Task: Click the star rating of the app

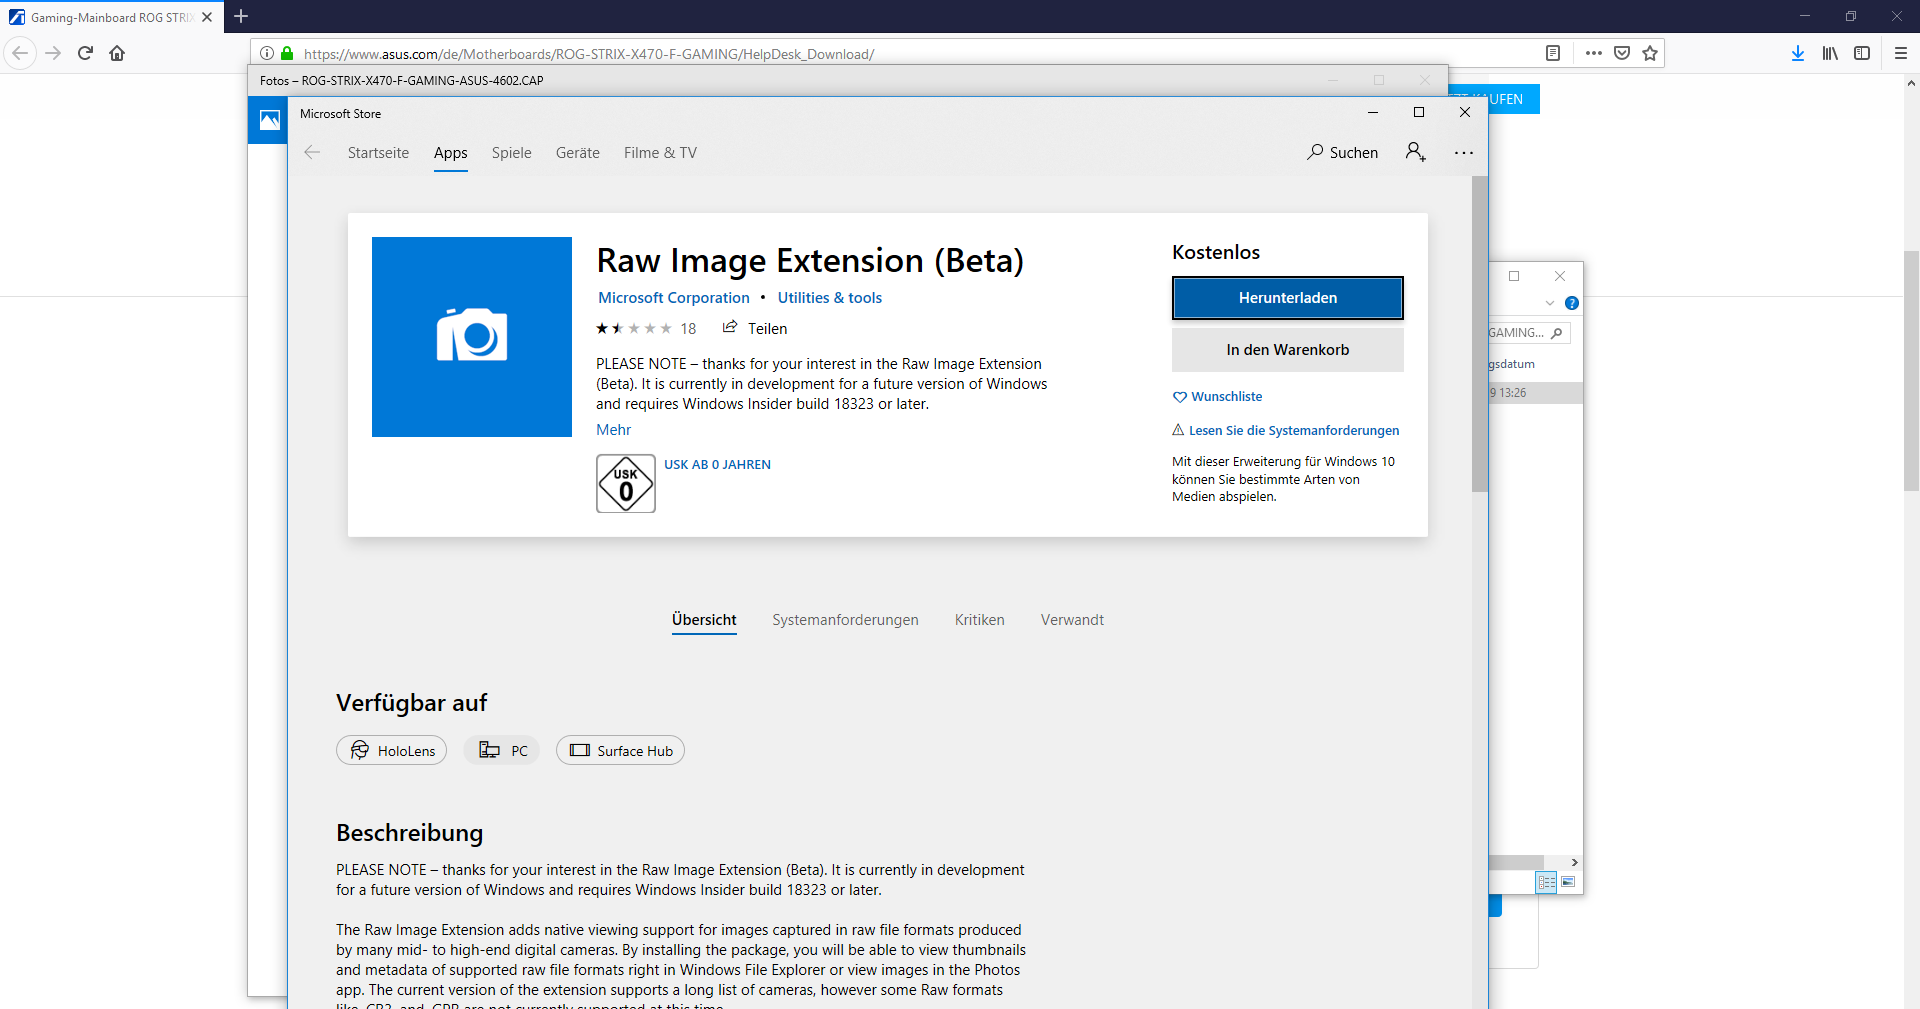Action: pyautogui.click(x=634, y=328)
